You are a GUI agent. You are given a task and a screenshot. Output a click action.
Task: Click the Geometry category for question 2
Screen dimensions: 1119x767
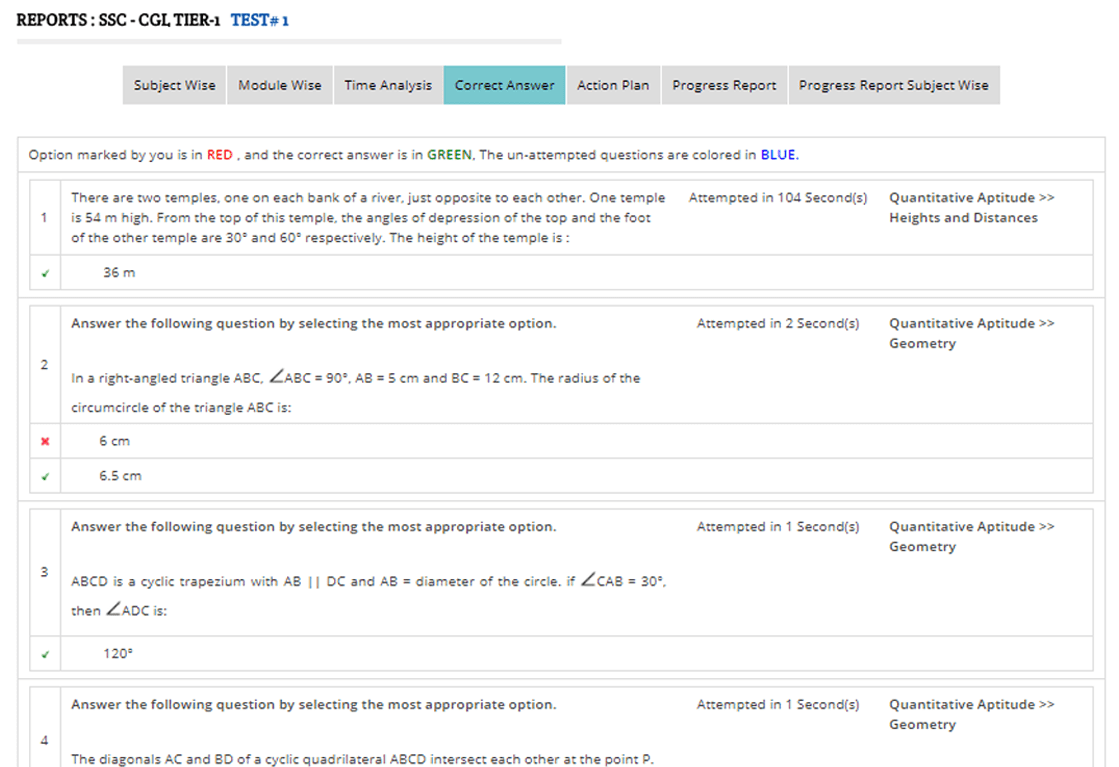pyautogui.click(x=922, y=344)
